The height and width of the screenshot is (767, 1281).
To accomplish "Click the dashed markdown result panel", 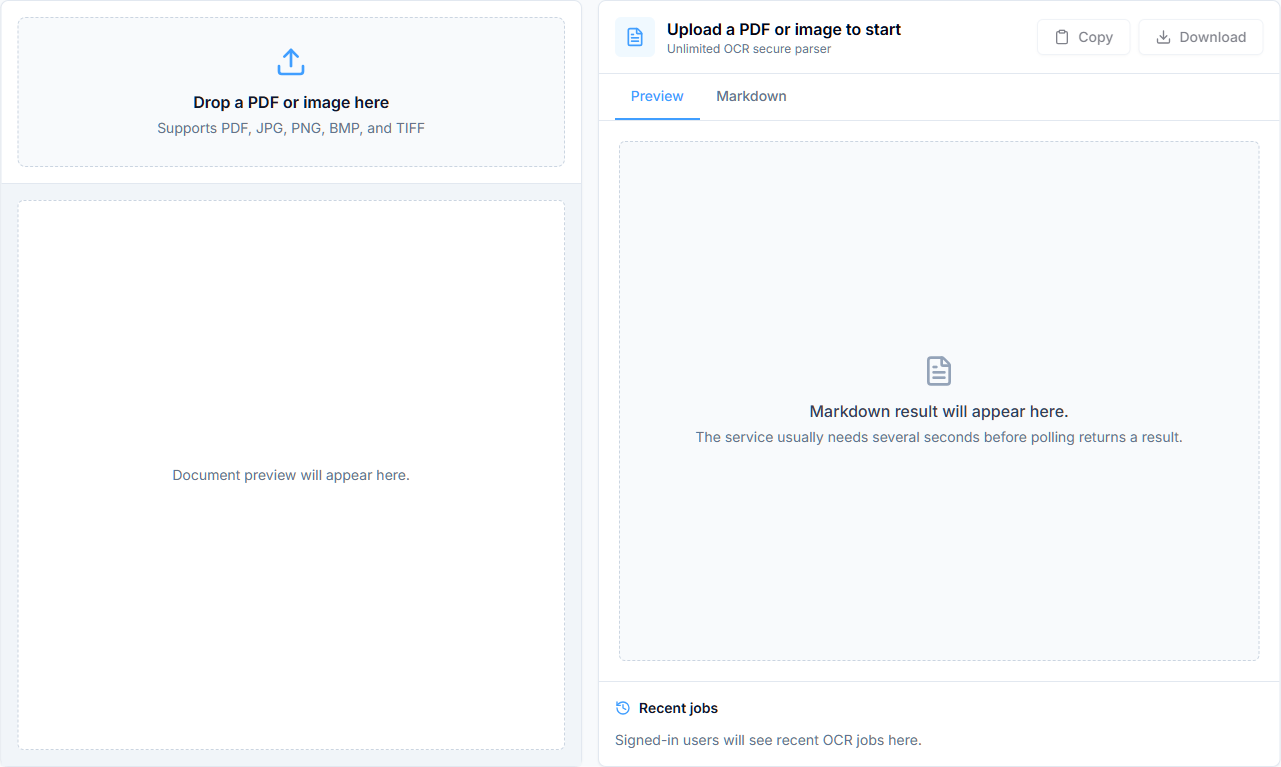I will pyautogui.click(x=939, y=401).
